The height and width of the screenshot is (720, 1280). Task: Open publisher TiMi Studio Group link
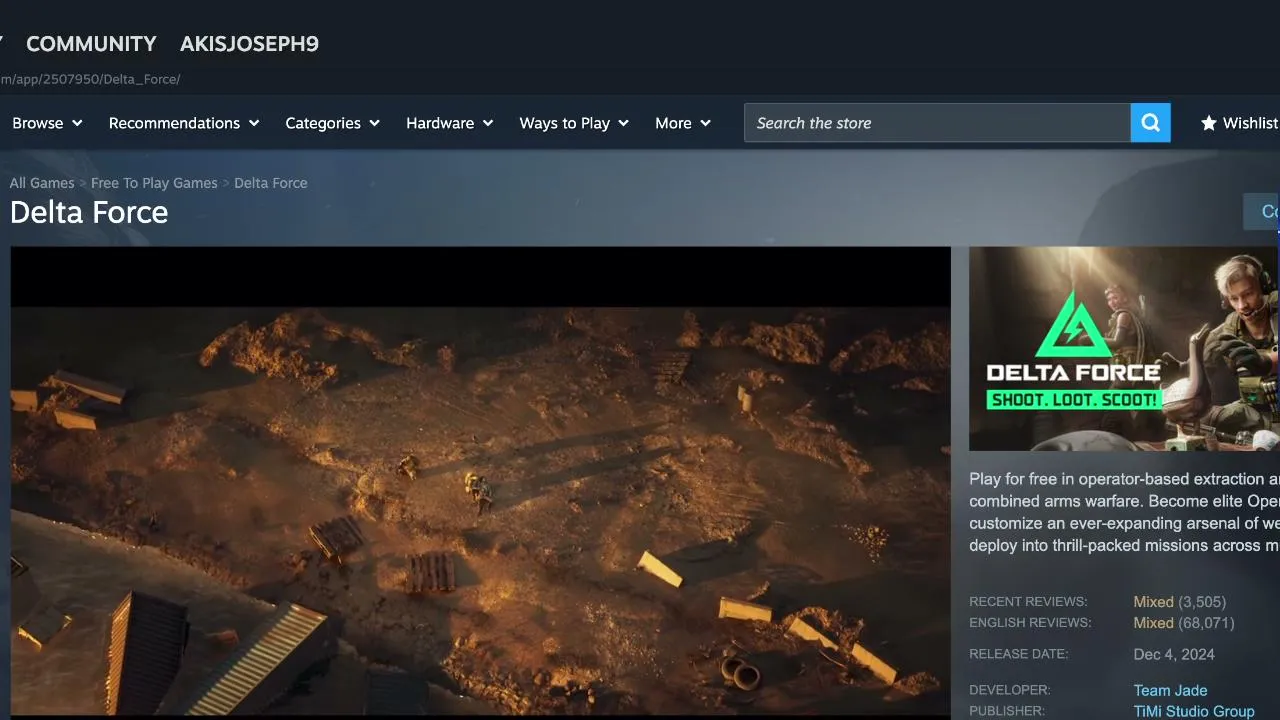tap(1194, 711)
